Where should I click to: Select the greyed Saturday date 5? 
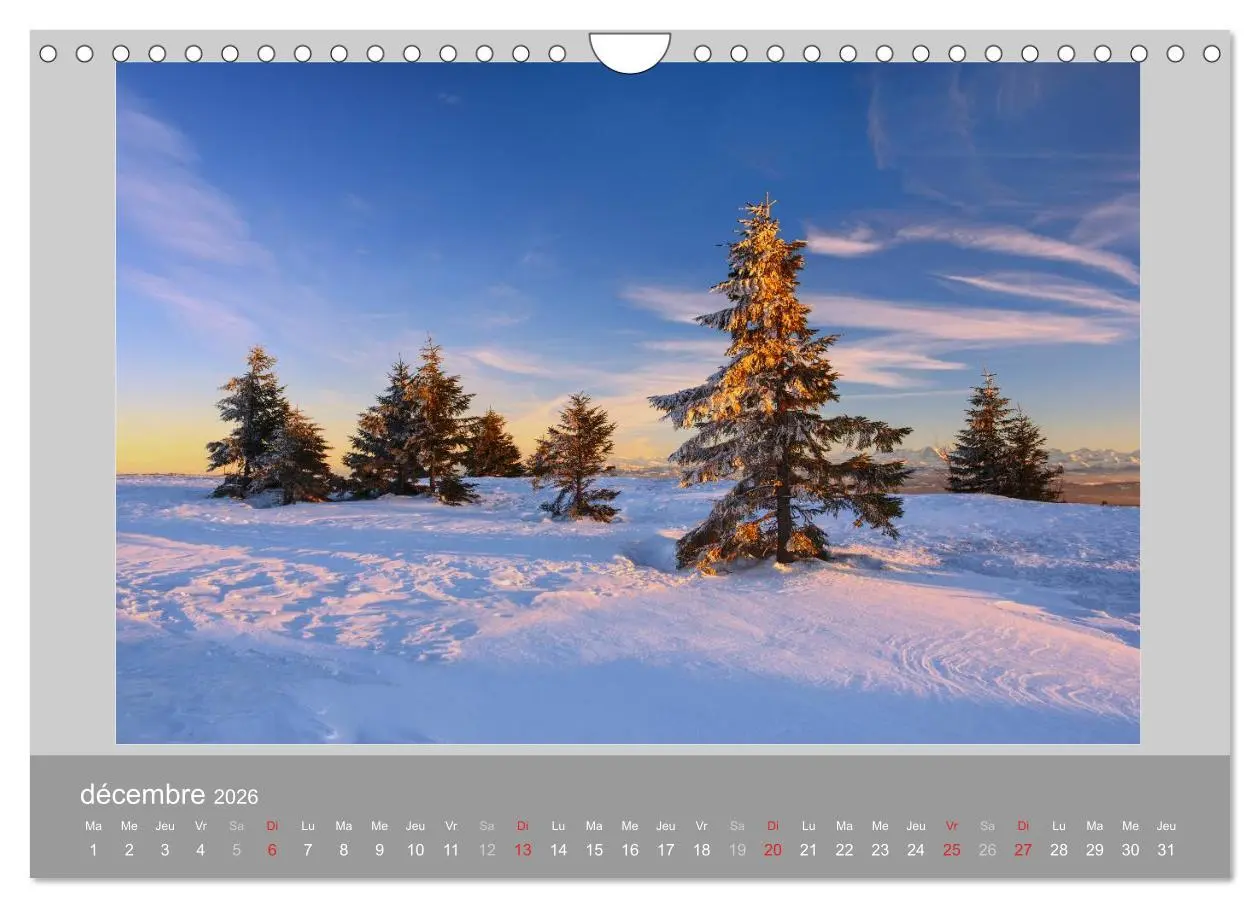(x=236, y=849)
